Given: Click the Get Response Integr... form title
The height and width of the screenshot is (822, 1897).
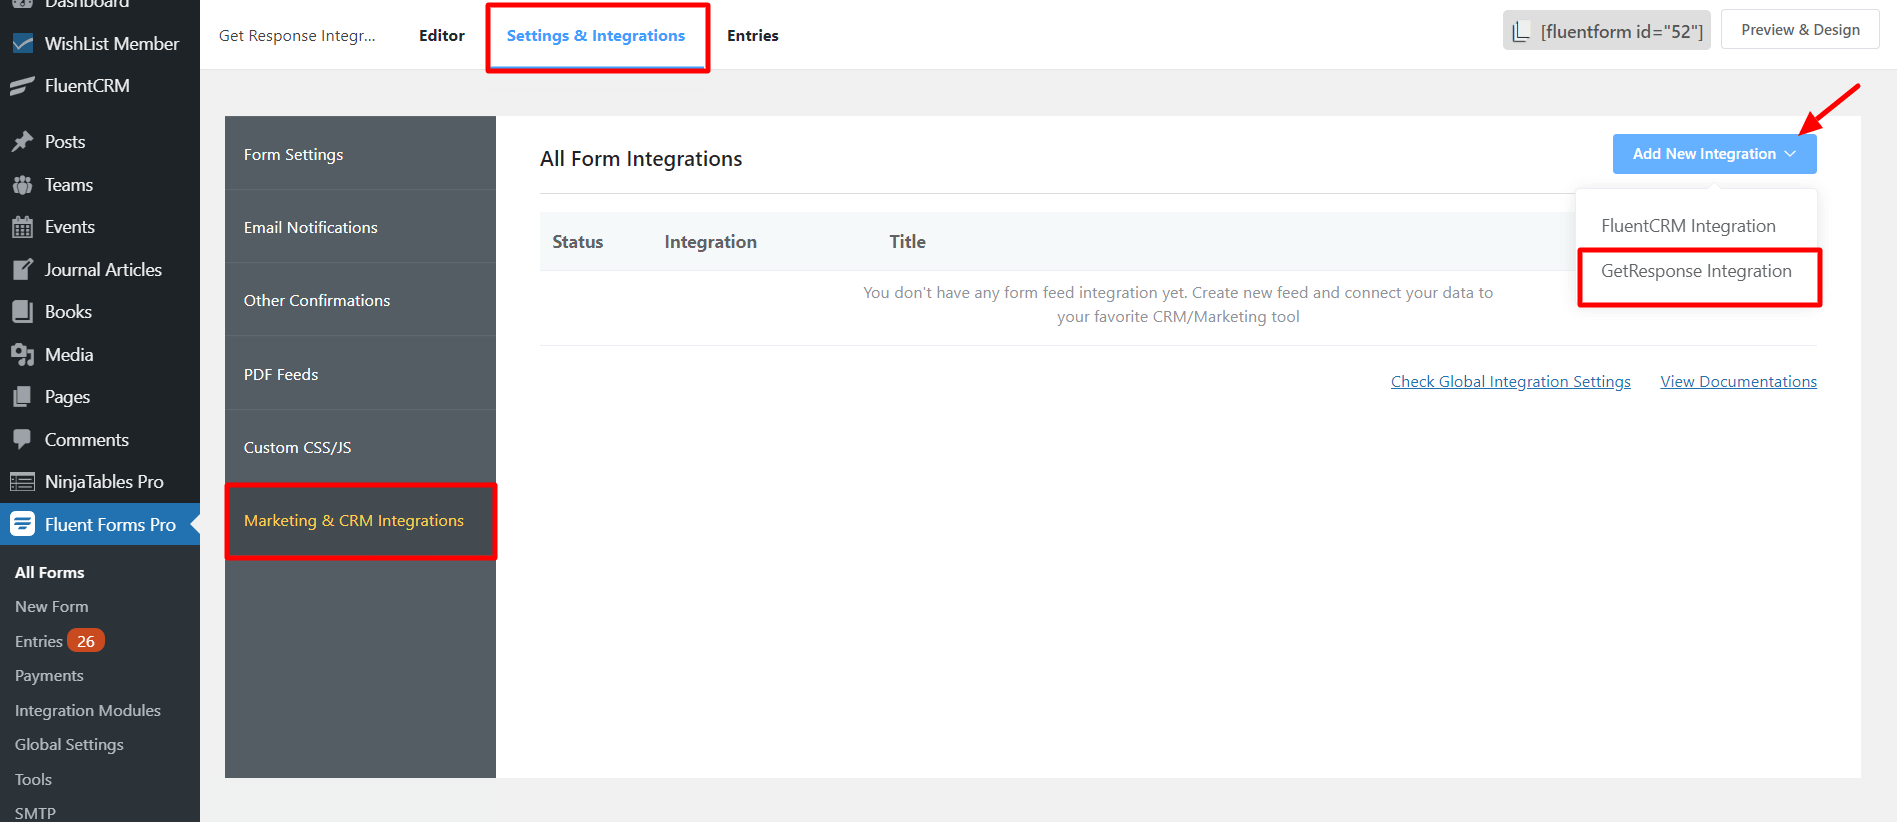Looking at the screenshot, I should point(297,36).
